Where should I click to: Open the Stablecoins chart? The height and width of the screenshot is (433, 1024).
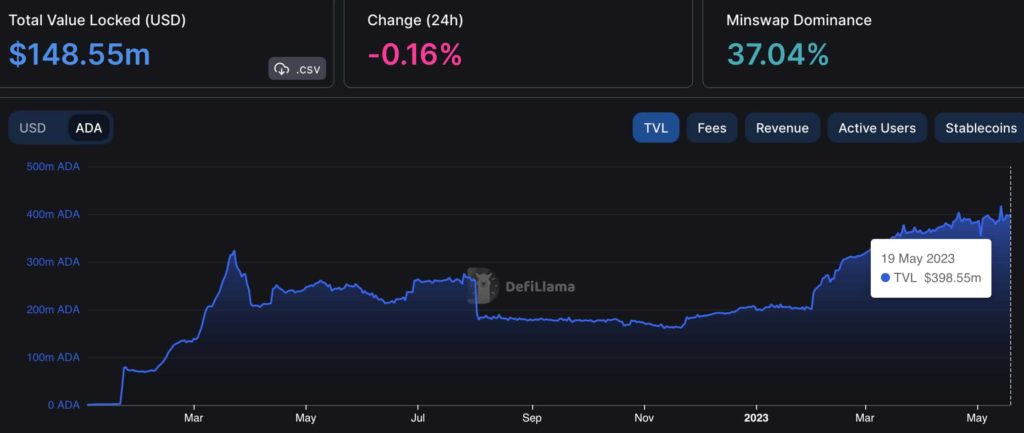pyautogui.click(x=981, y=128)
